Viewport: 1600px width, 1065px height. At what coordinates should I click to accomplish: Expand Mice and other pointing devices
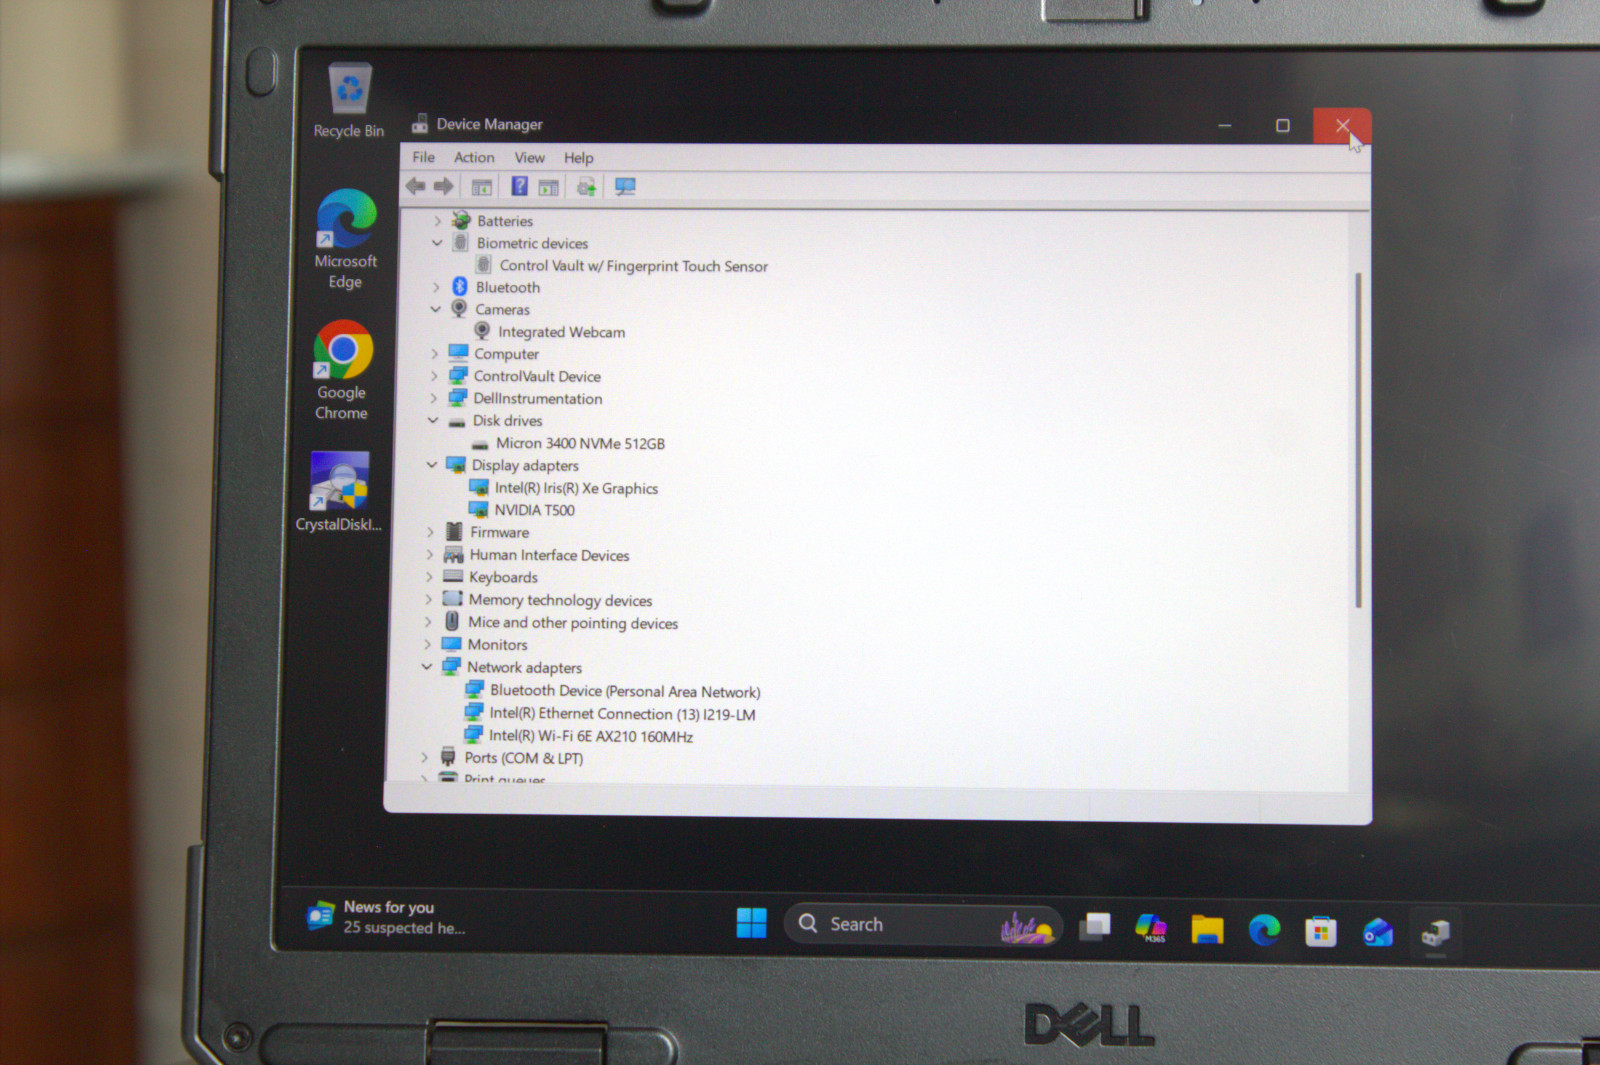(x=428, y=622)
